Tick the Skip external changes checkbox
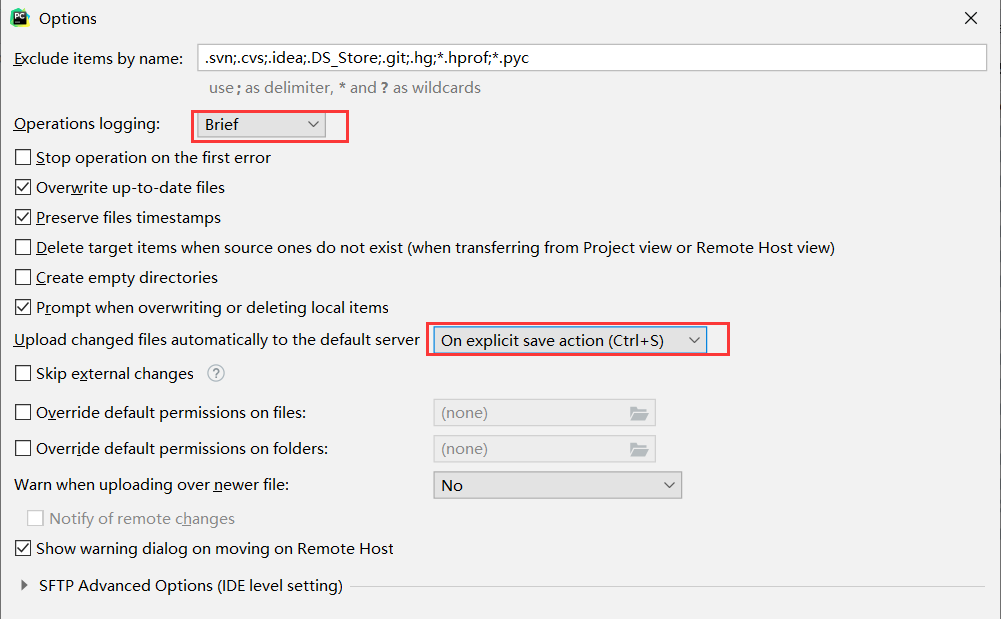 click(24, 374)
